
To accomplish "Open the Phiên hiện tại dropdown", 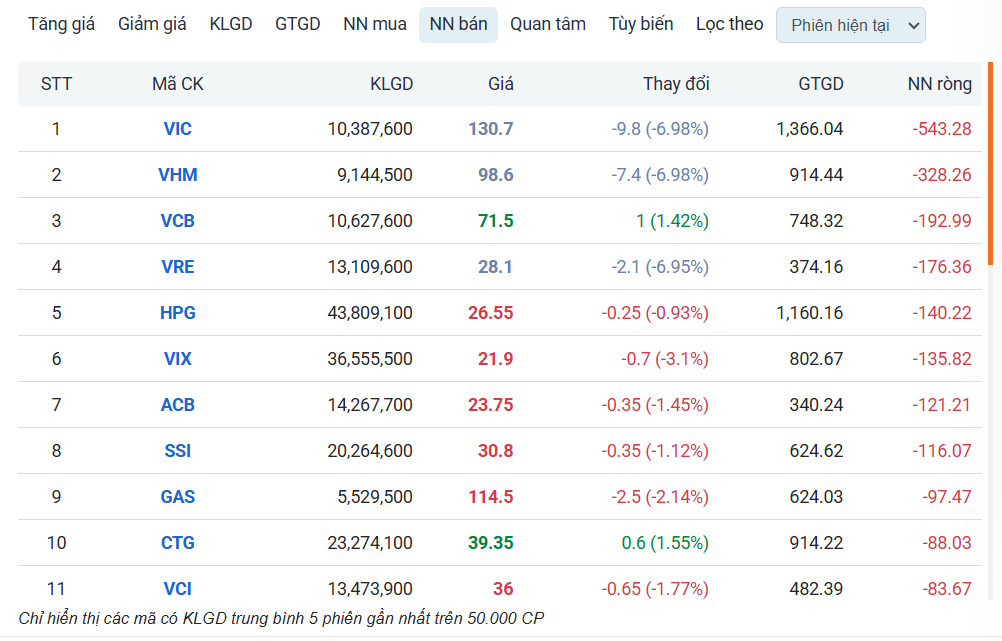I will pos(851,26).
